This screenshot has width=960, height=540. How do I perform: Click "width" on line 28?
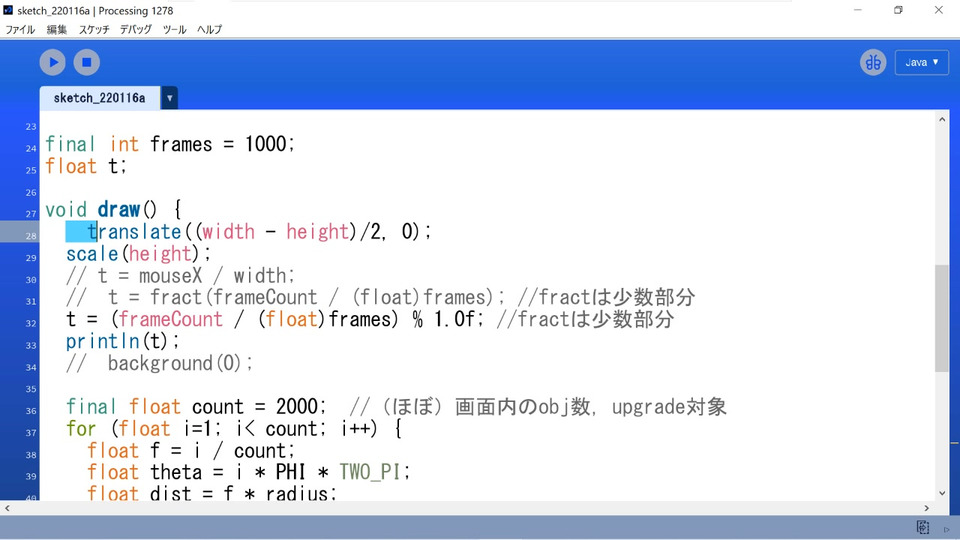pos(228,232)
